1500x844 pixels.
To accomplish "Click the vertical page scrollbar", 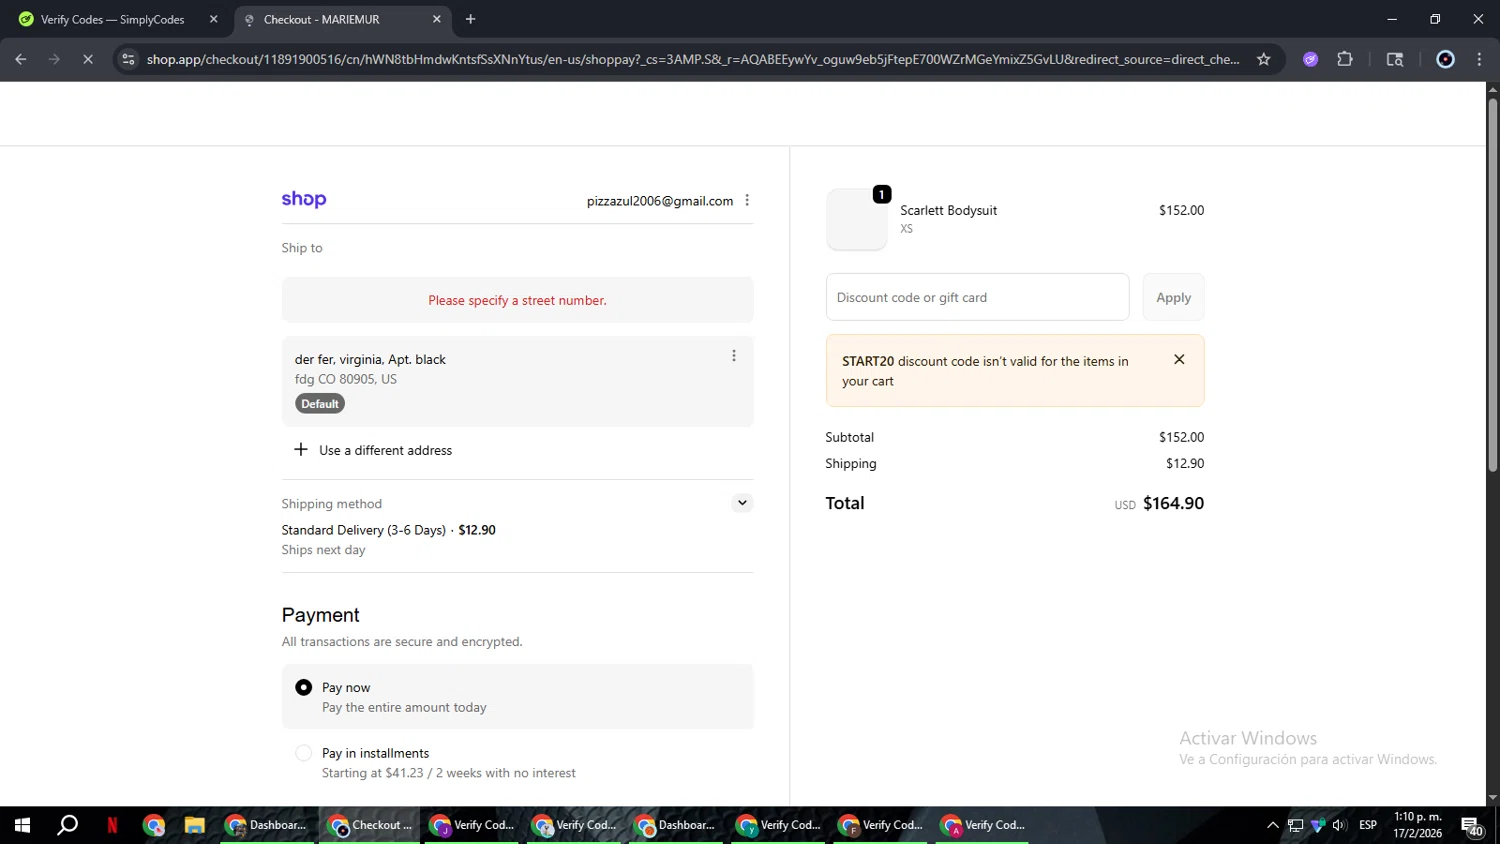I will (x=1492, y=285).
